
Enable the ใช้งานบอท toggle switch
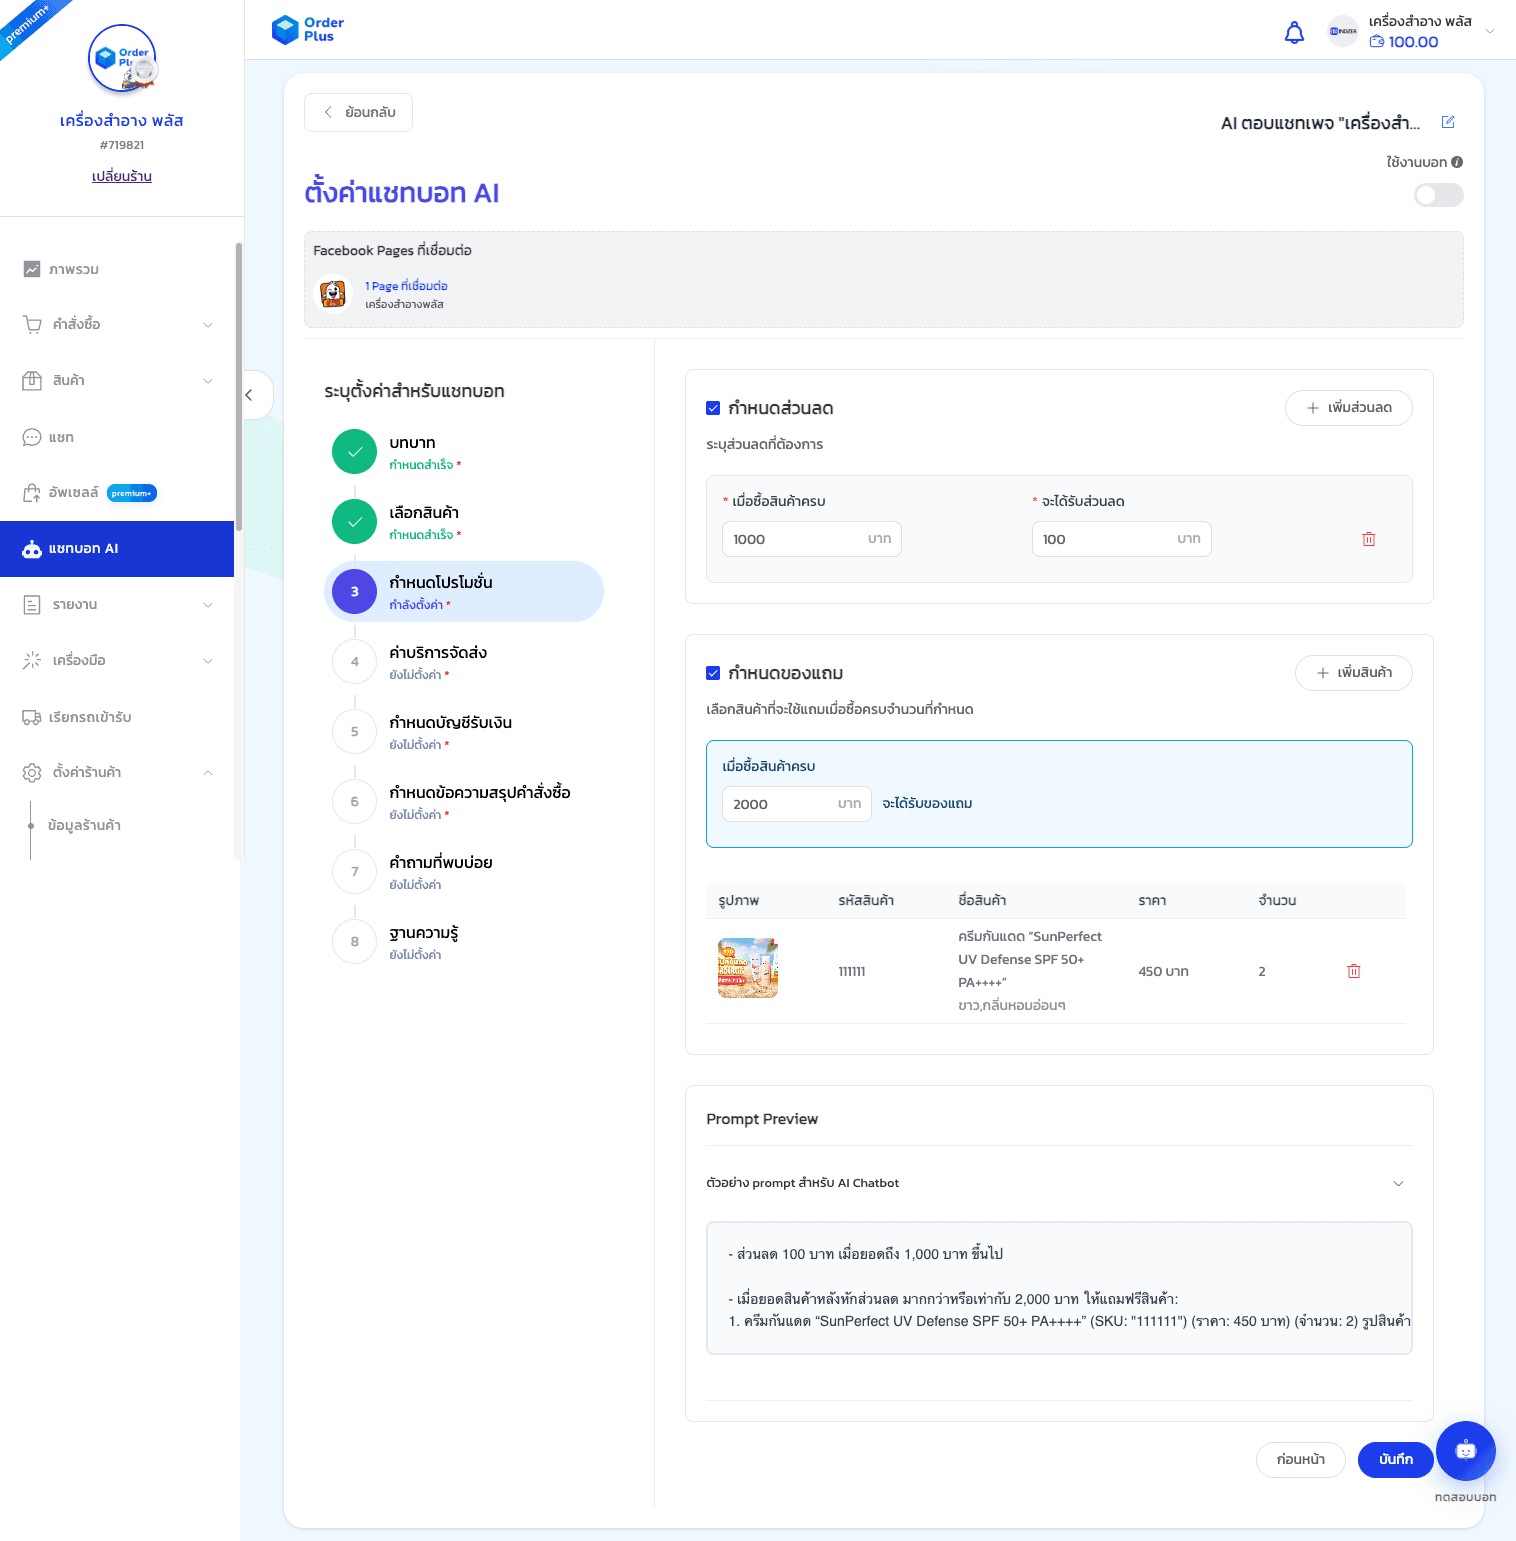[1438, 195]
